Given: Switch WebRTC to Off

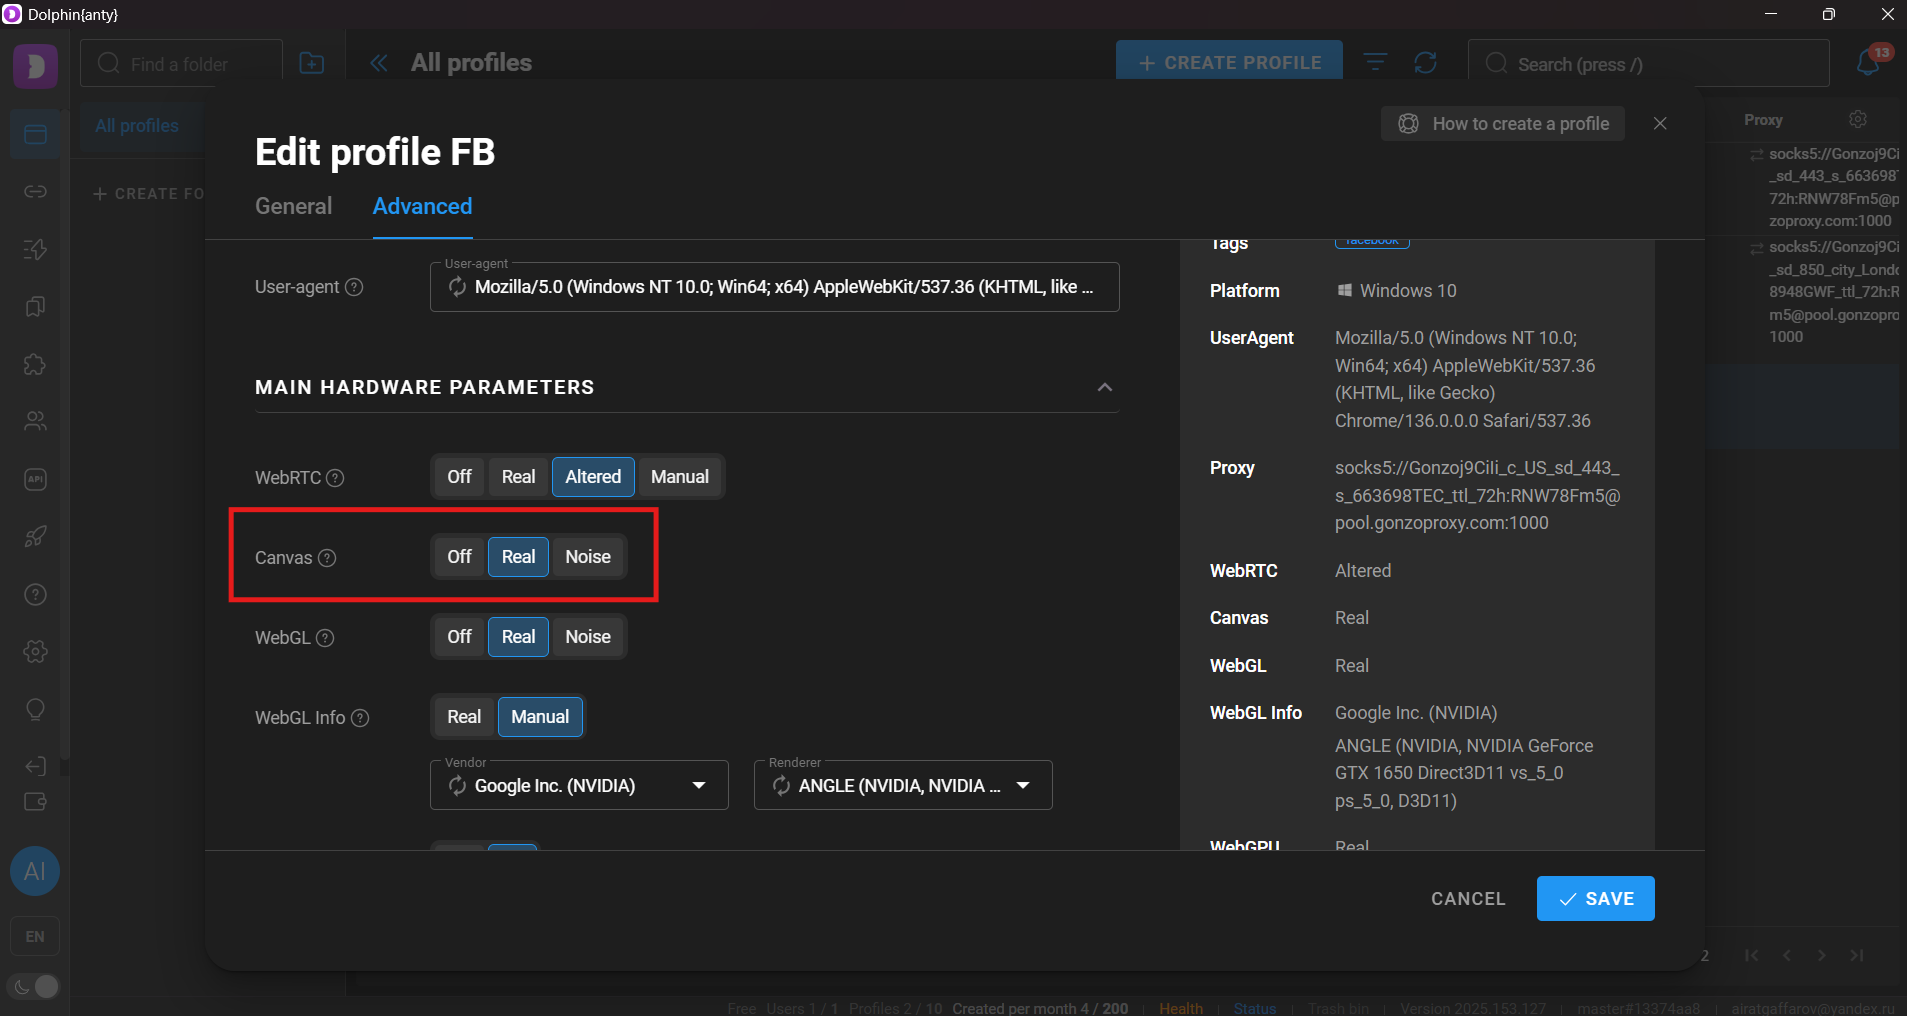Looking at the screenshot, I should pos(459,477).
